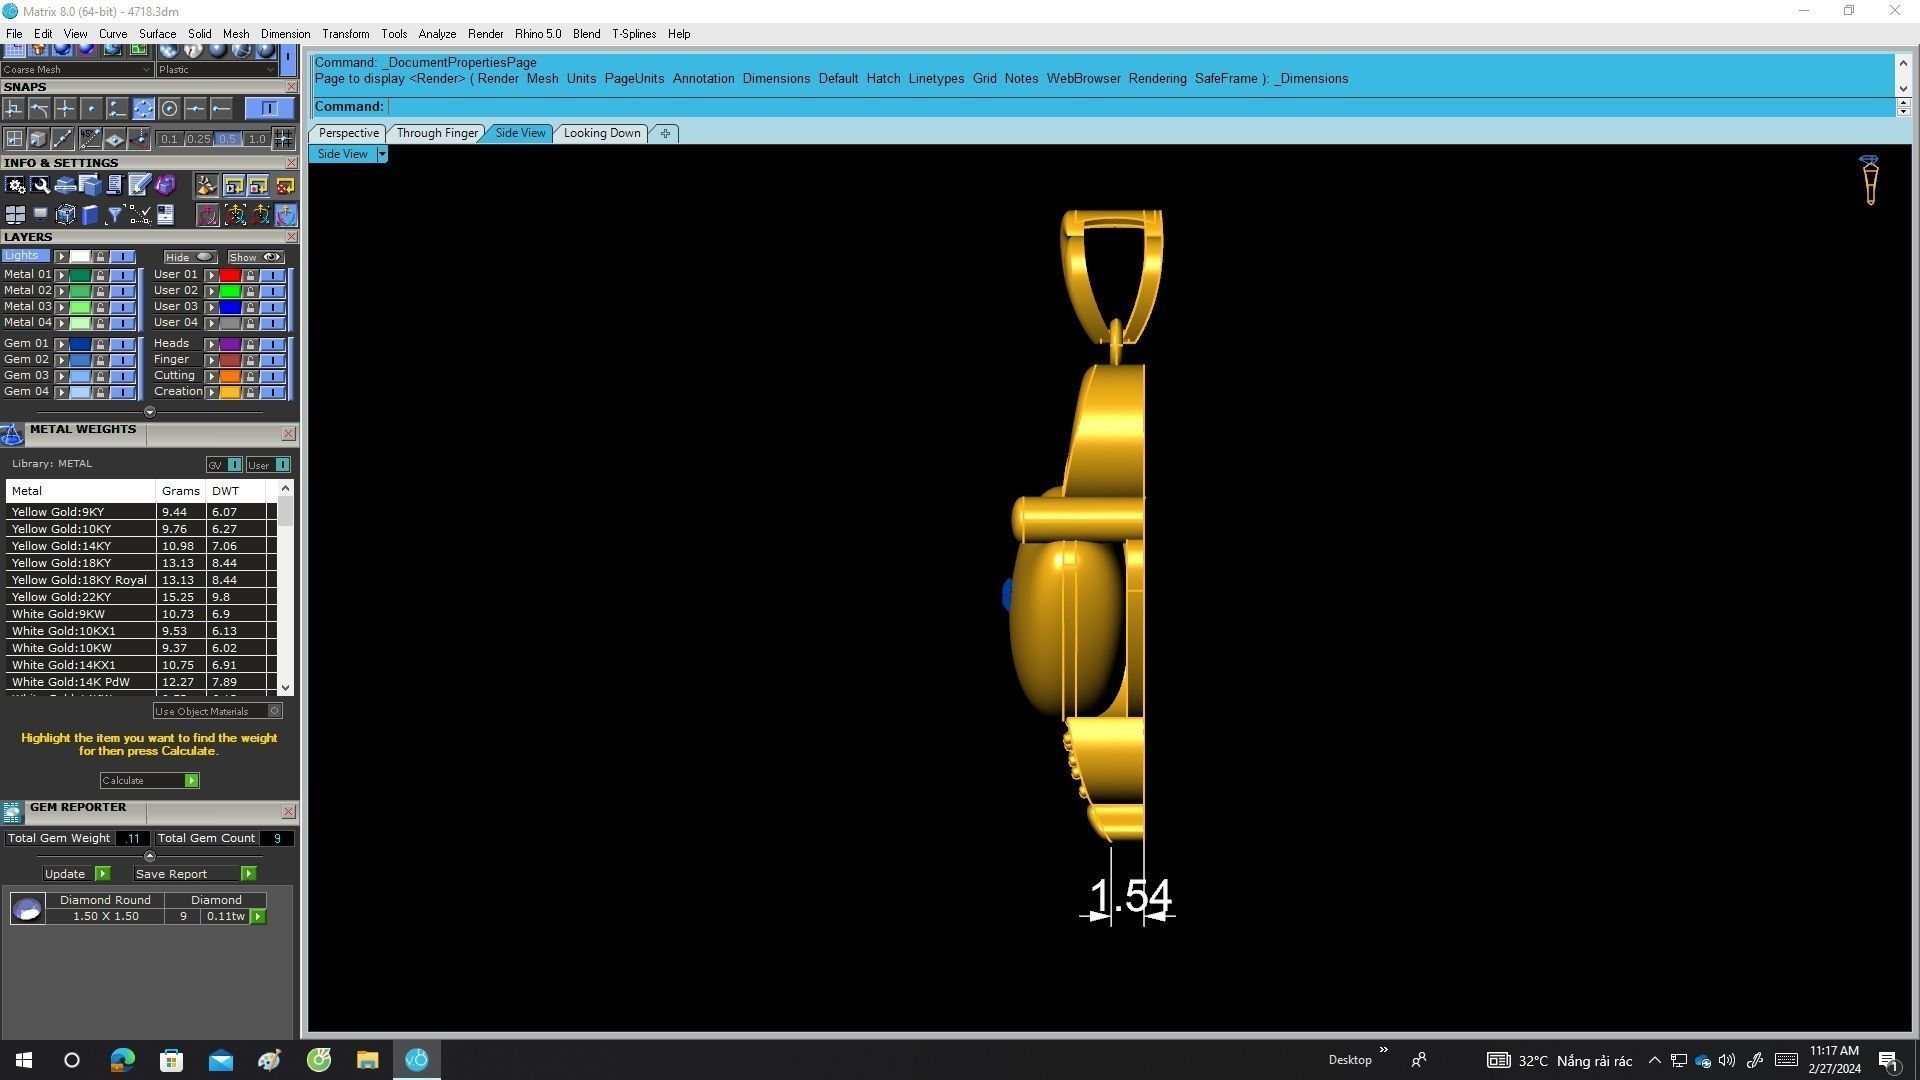Click the selection filter funnel icon
This screenshot has width=1920, height=1080.
(114, 215)
